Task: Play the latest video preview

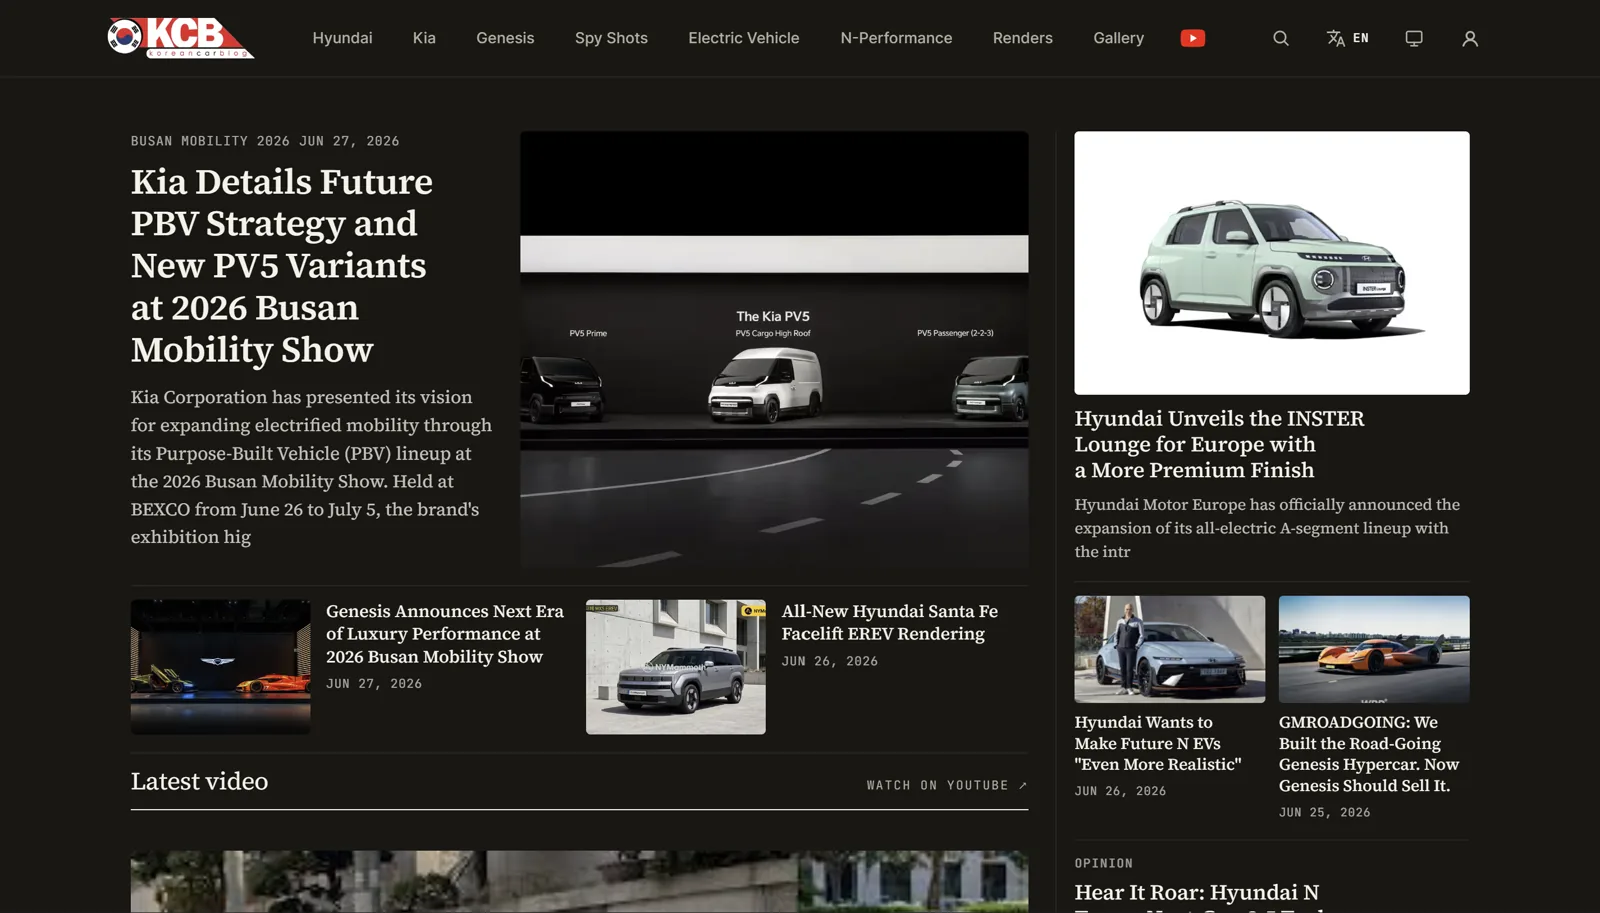Action: click(579, 882)
